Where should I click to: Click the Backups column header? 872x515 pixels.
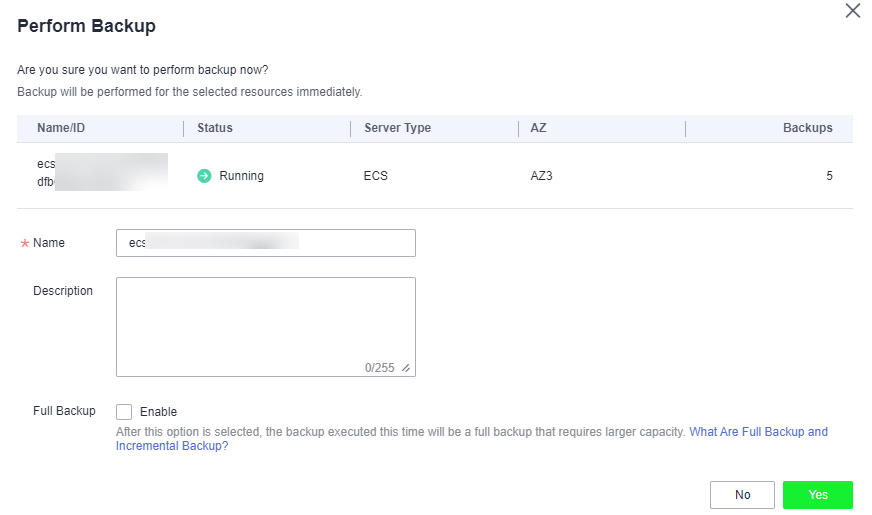click(807, 128)
